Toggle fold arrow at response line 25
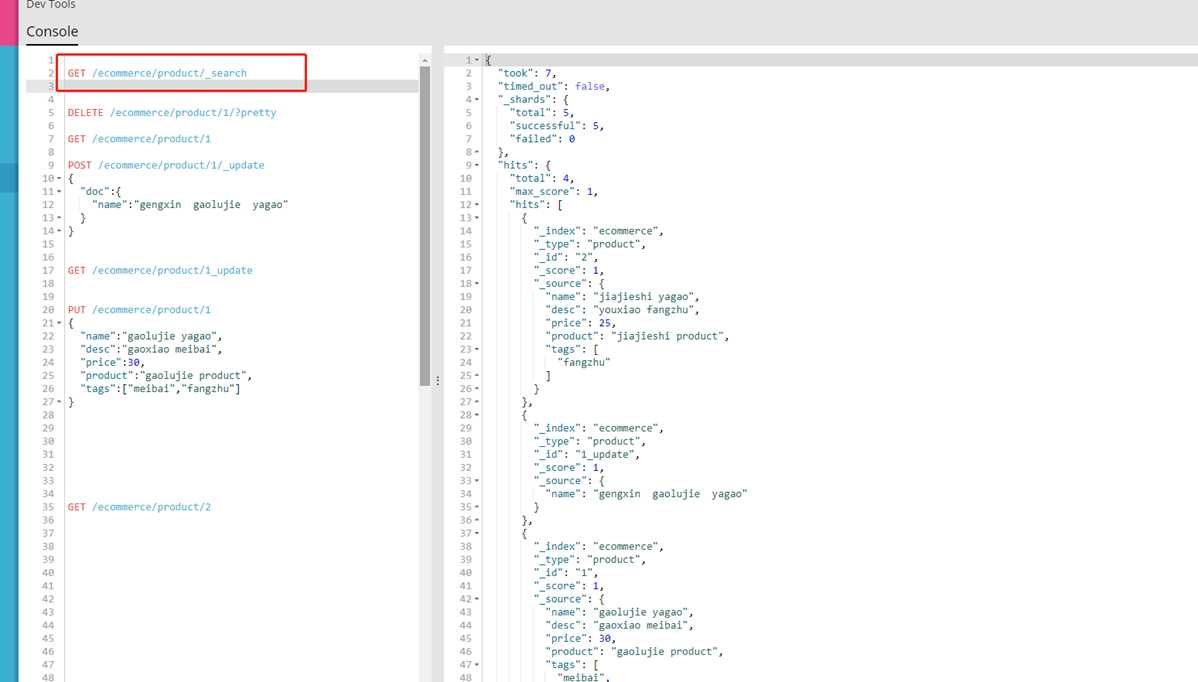Image resolution: width=1198 pixels, height=682 pixels. 478,376
